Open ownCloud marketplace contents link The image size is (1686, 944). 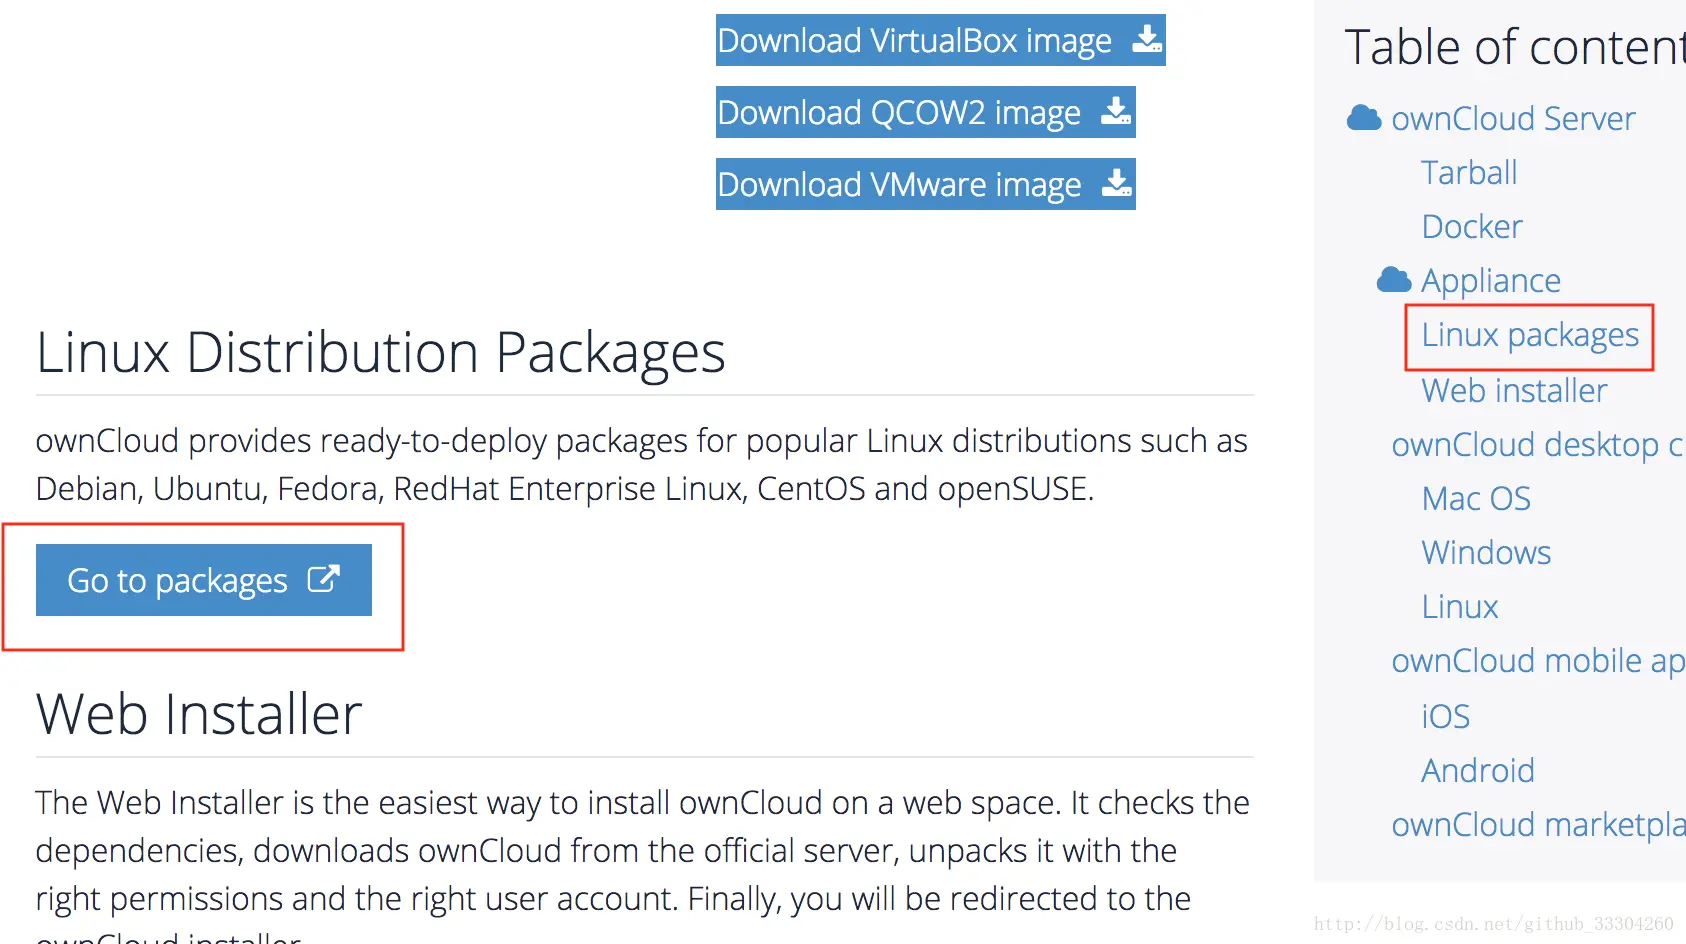[x=1538, y=825]
